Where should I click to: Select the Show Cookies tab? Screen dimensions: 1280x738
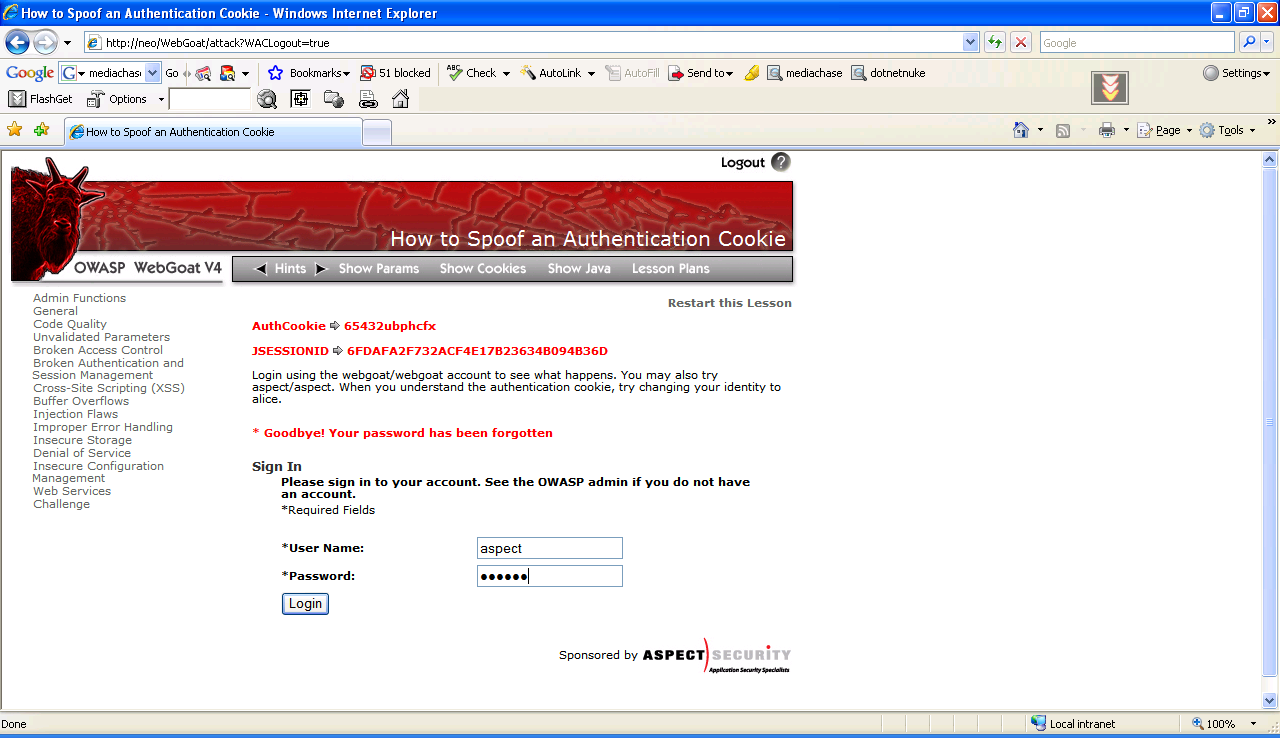coord(483,268)
